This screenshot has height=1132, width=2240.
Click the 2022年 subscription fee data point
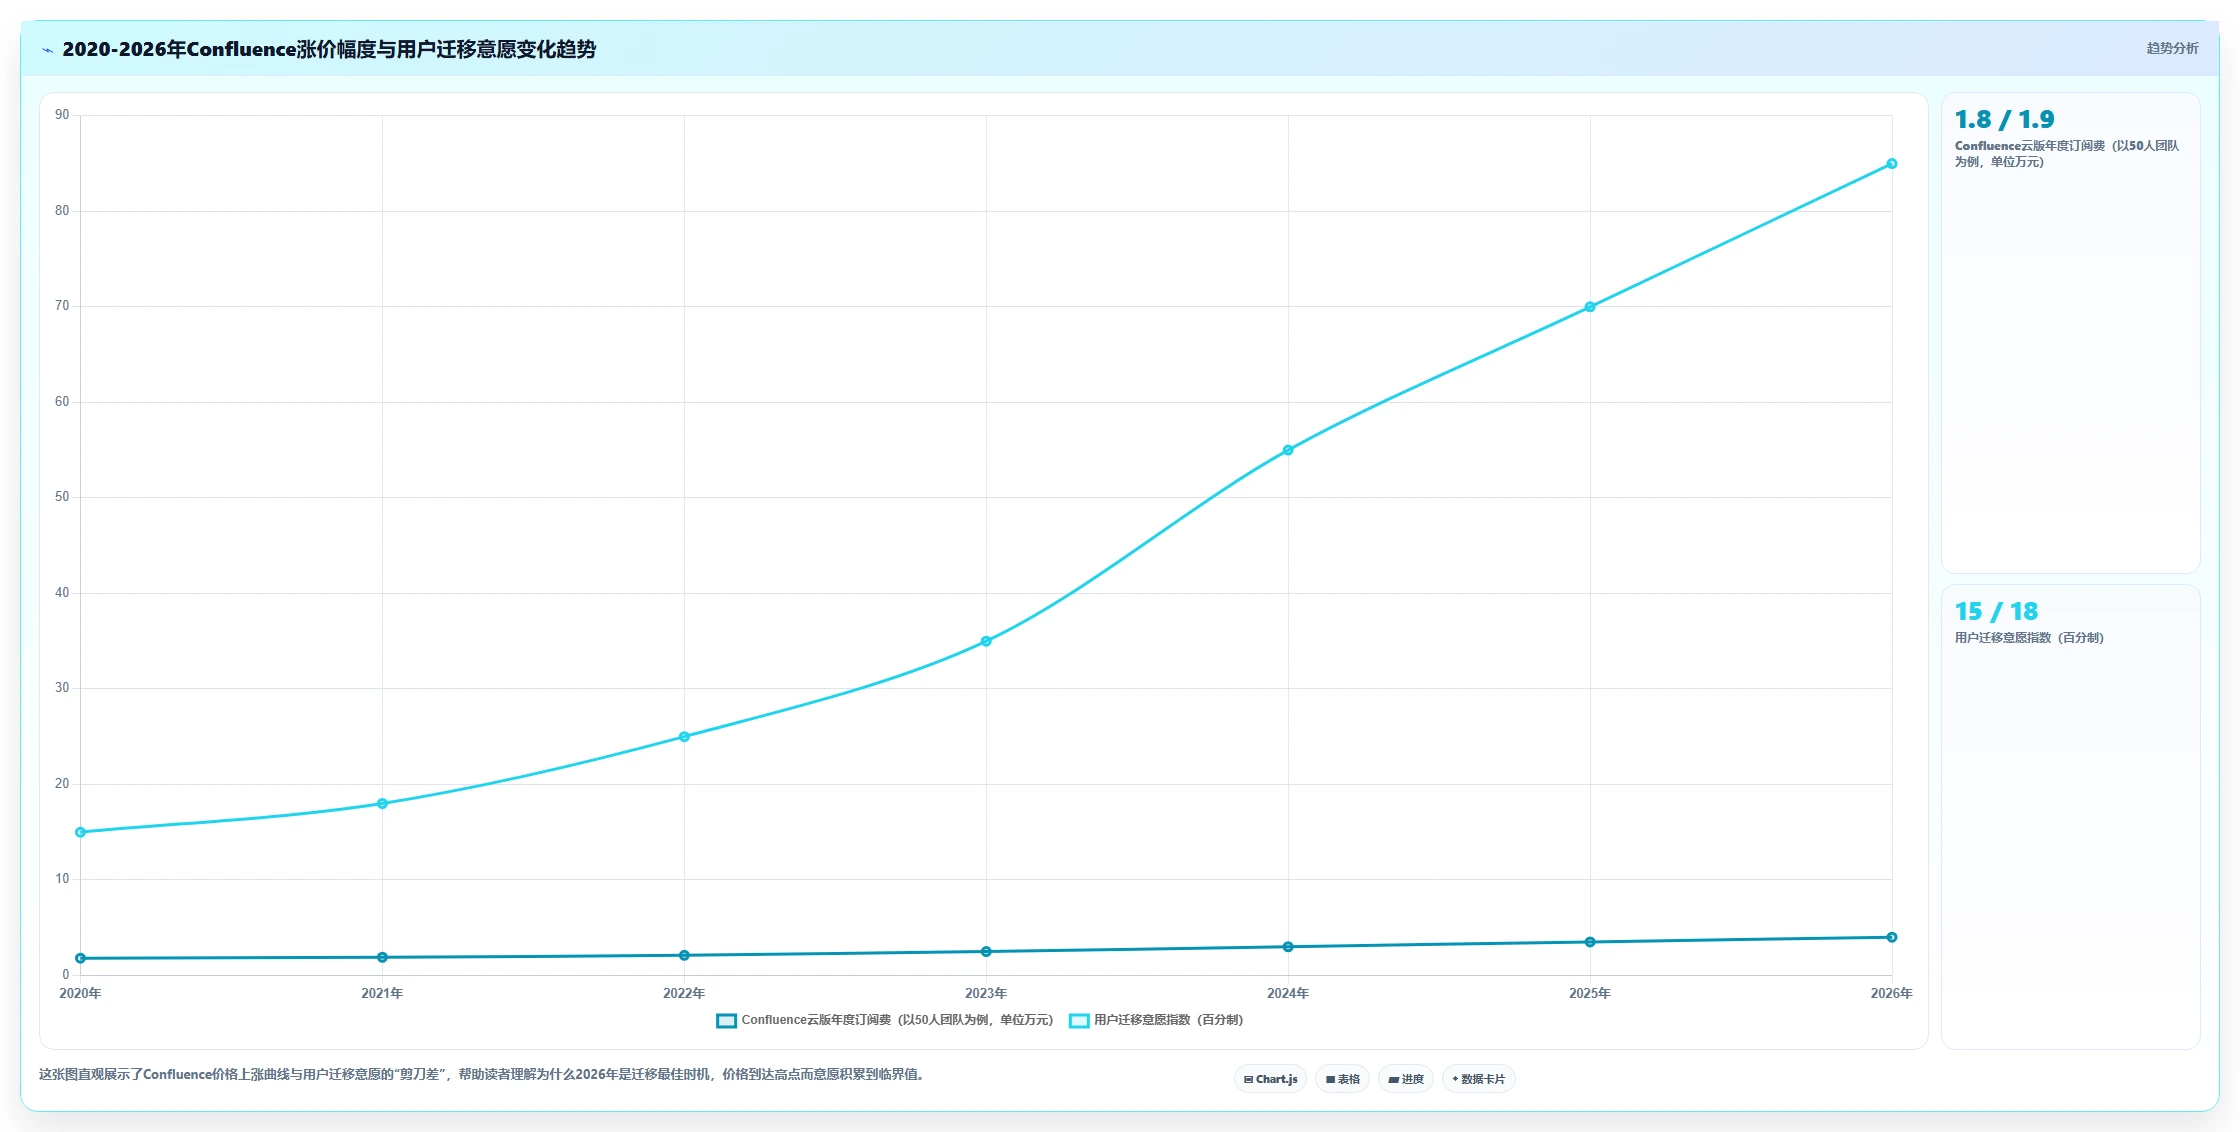[x=684, y=955]
